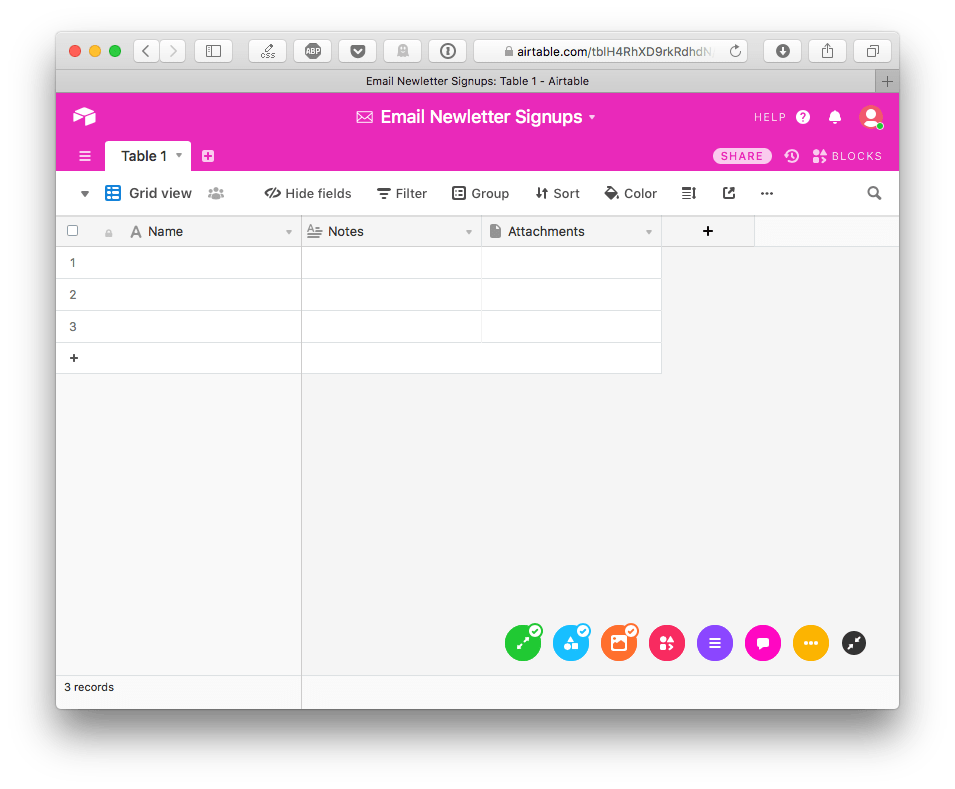Show Safari tab overview
The width and height of the screenshot is (955, 789).
click(x=872, y=51)
